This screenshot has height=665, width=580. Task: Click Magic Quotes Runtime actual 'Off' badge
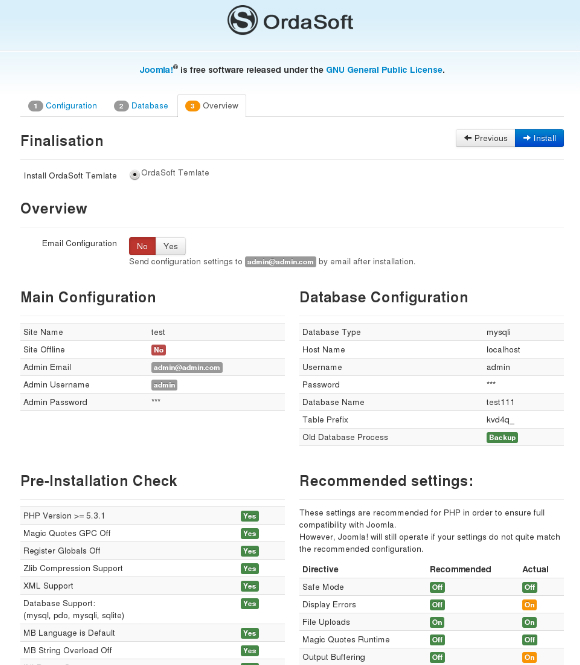click(530, 640)
